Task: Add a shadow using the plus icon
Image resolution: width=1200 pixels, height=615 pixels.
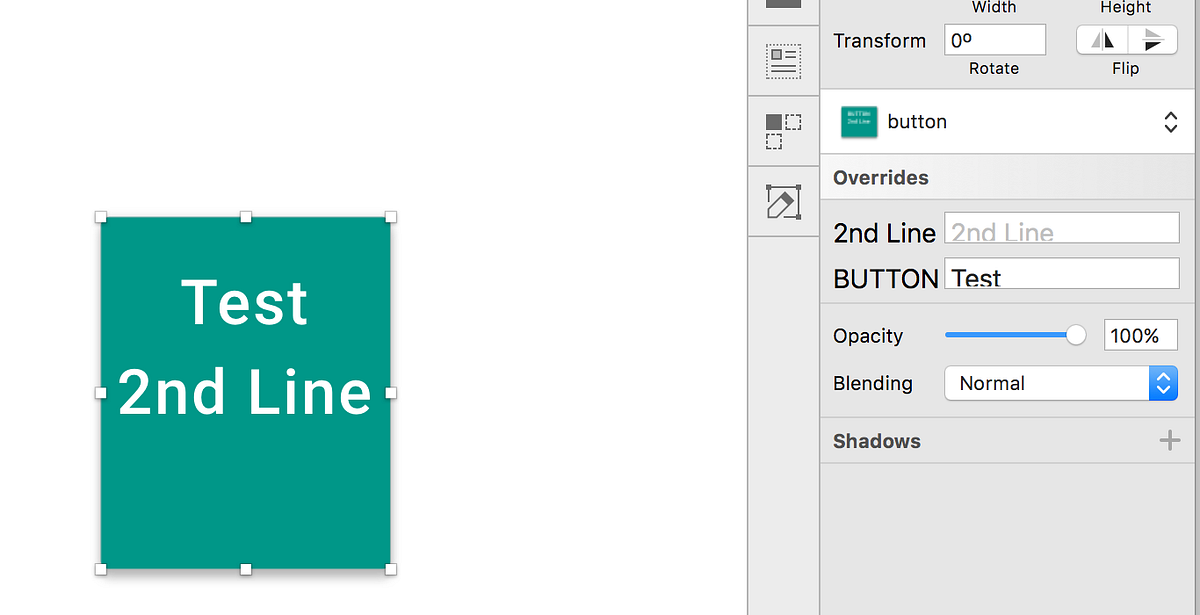Action: 1169,440
